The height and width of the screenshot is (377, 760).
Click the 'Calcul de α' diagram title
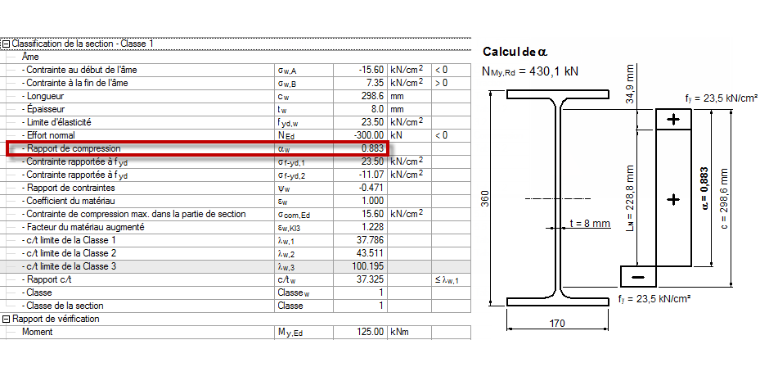[x=514, y=52]
